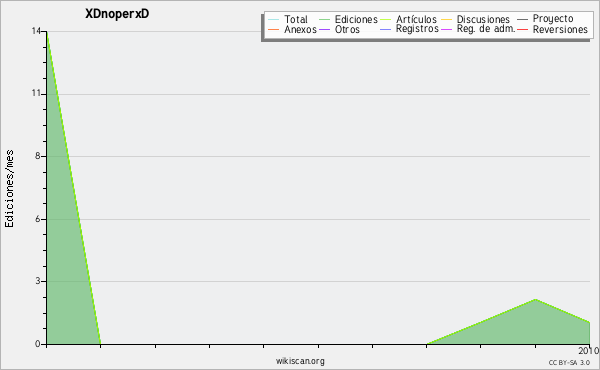Click the red Reversiones line swatch
Image resolution: width=600 pixels, height=370 pixels.
point(523,29)
